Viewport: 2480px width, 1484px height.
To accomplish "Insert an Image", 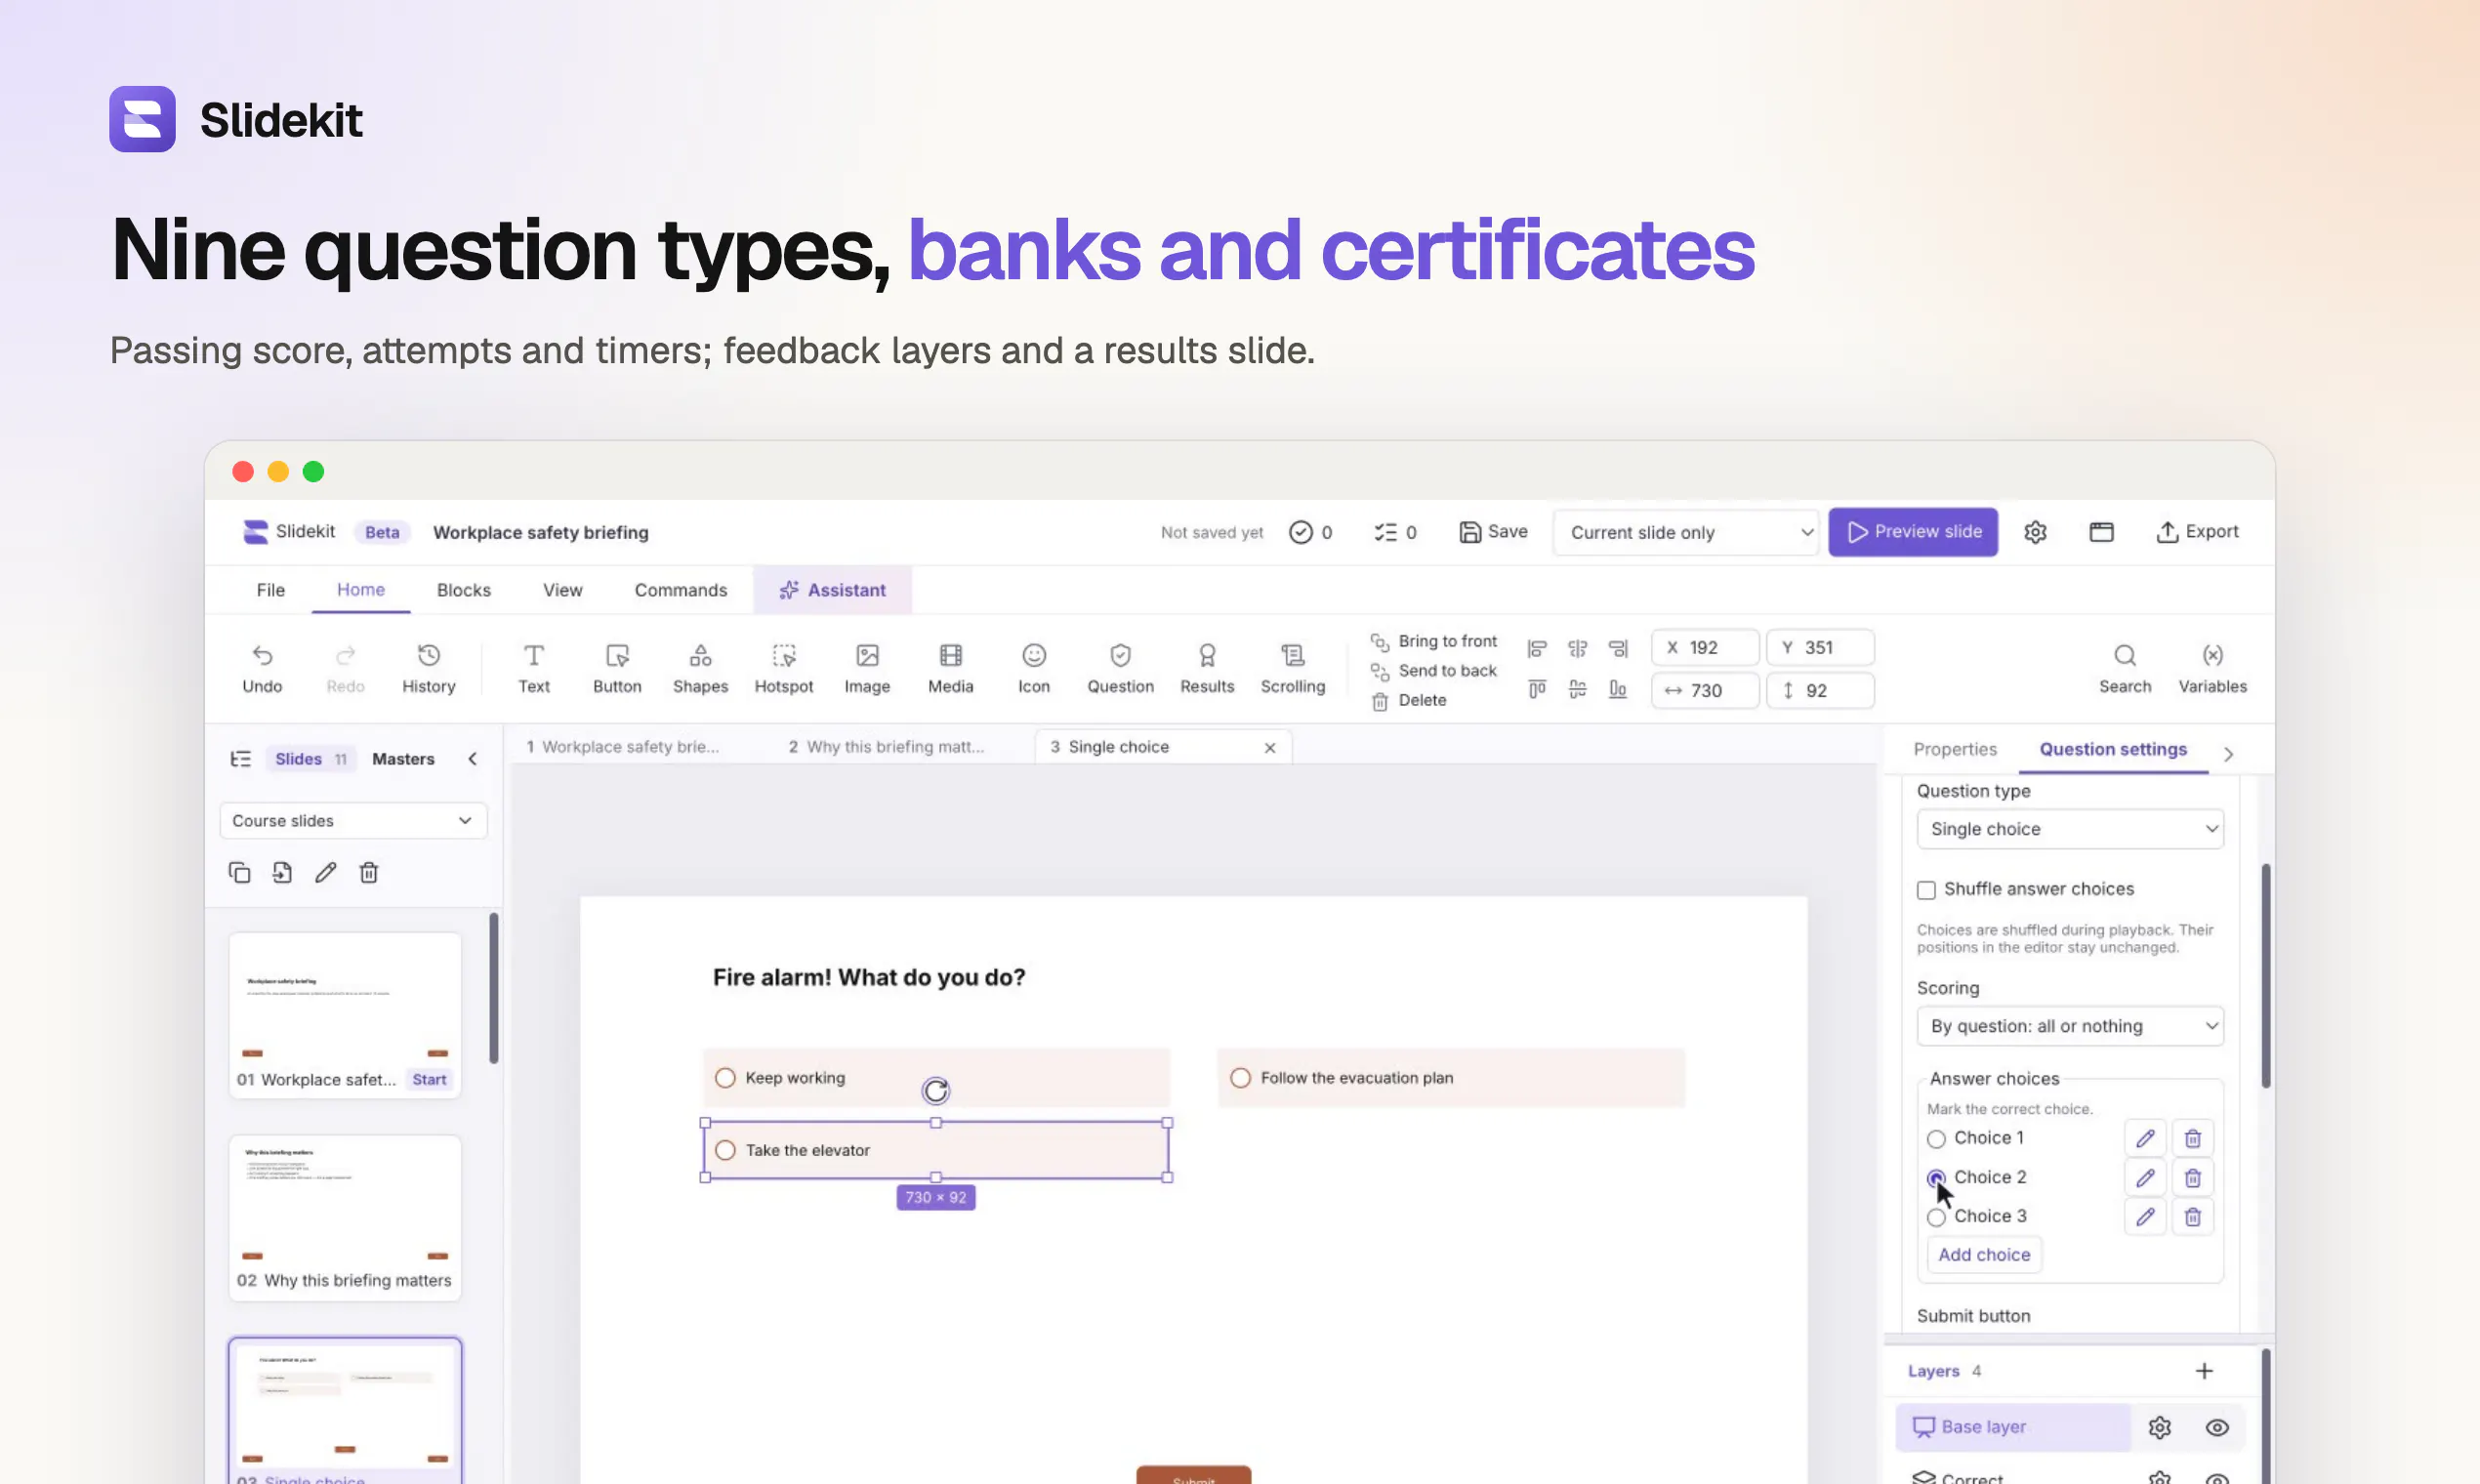I will pyautogui.click(x=866, y=668).
